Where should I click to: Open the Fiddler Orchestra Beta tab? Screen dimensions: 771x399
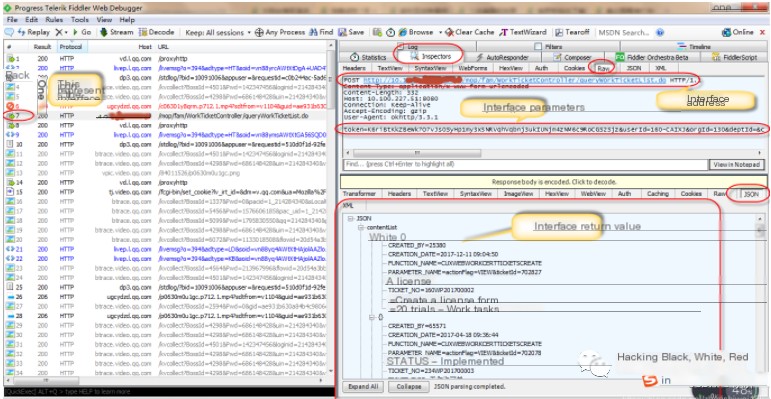click(x=652, y=57)
